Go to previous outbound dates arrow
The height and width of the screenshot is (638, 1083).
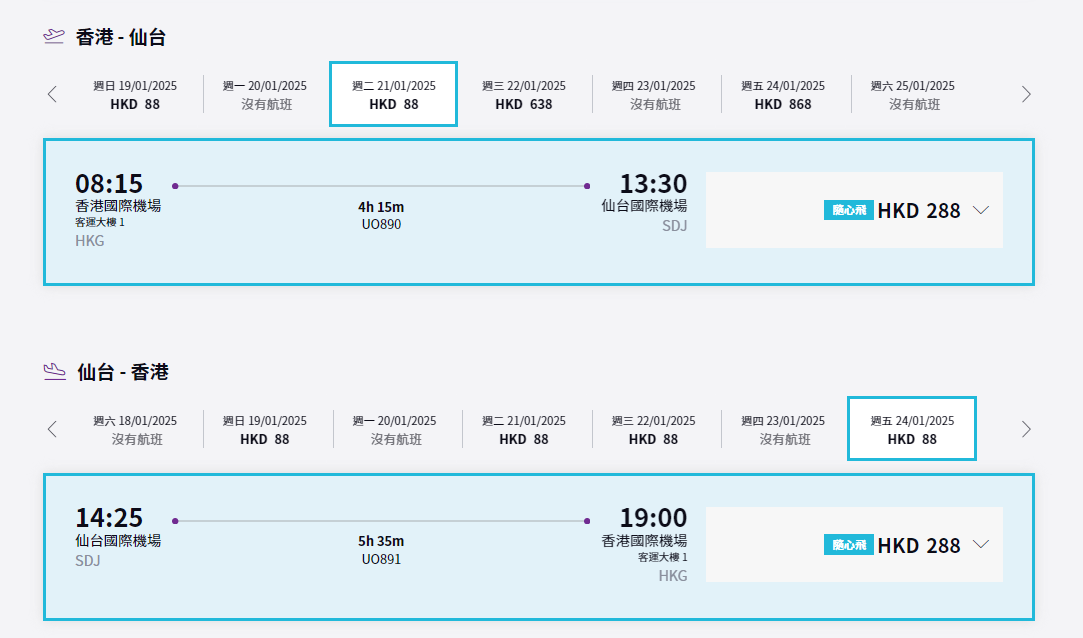(x=52, y=95)
